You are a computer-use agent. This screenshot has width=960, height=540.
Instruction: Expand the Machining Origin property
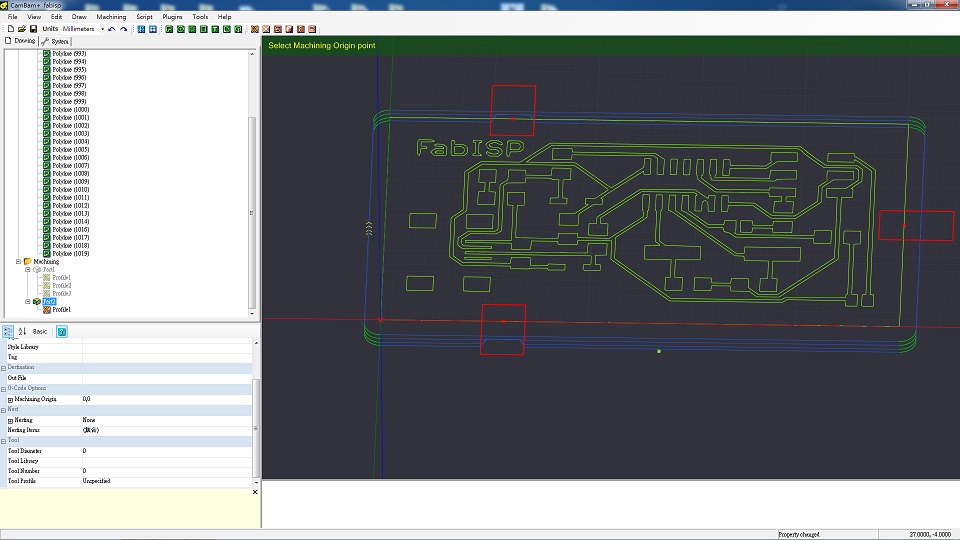click(x=10, y=399)
